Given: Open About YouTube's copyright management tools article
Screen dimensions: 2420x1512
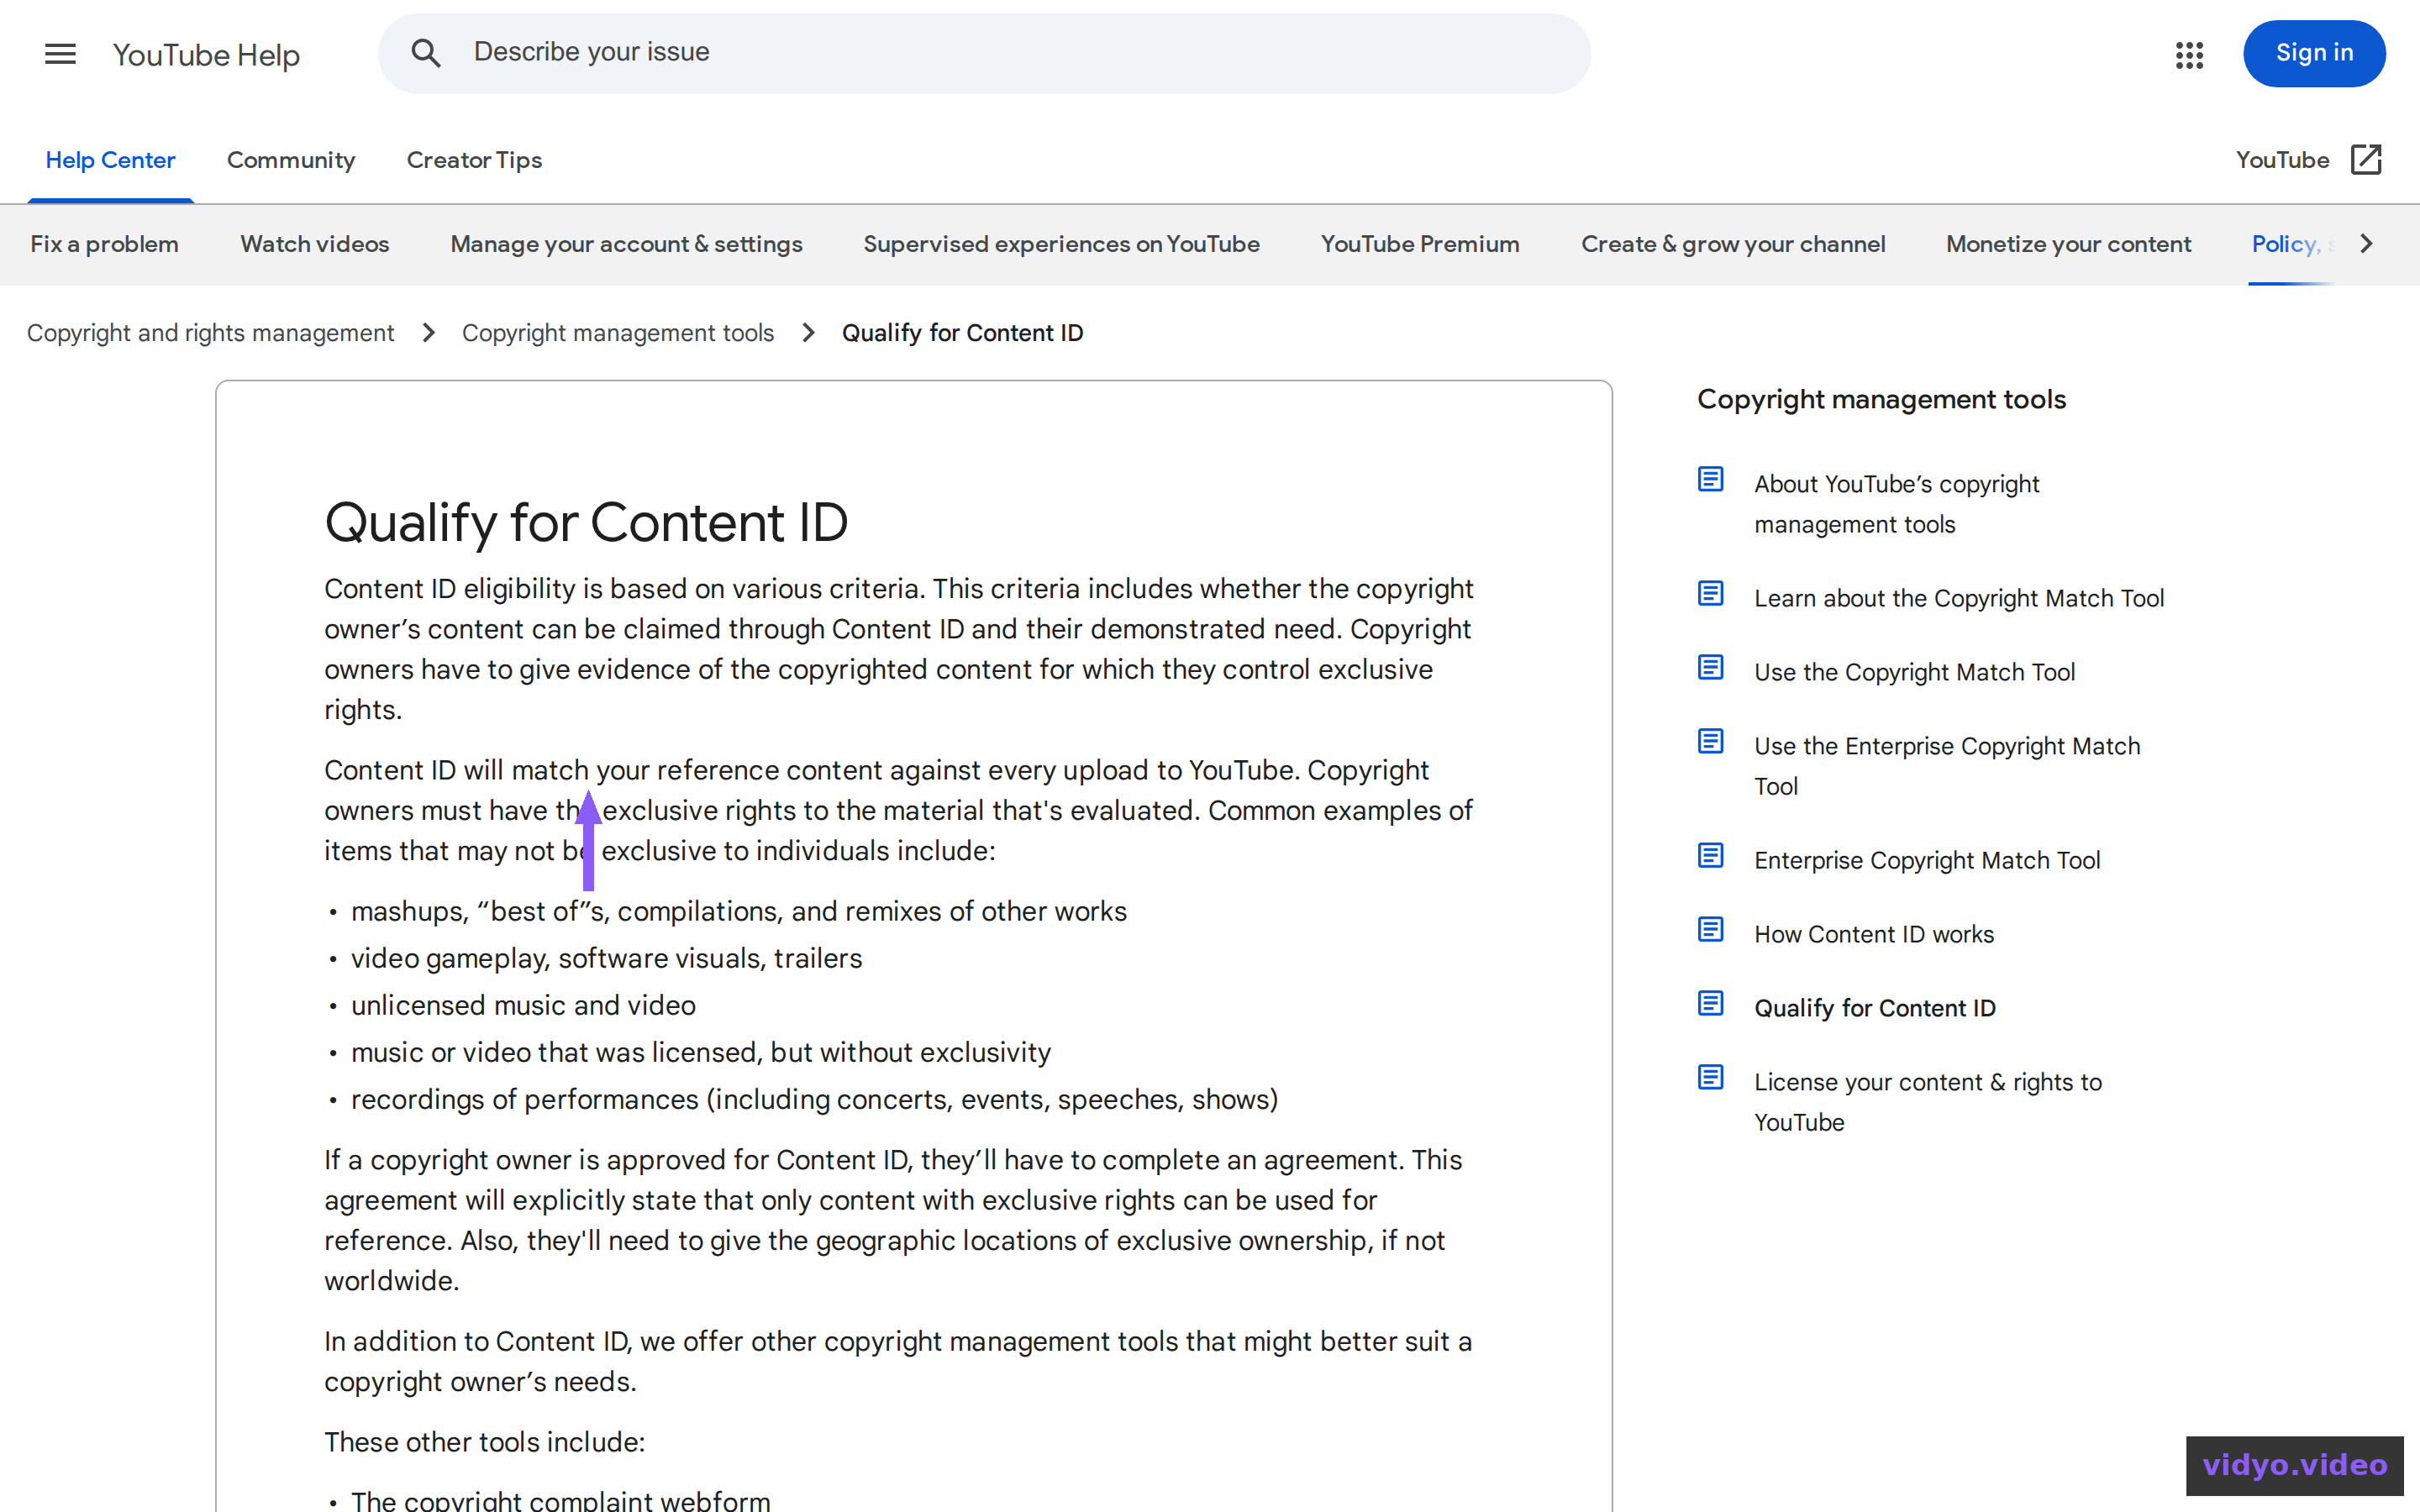Looking at the screenshot, I should 1896,504.
